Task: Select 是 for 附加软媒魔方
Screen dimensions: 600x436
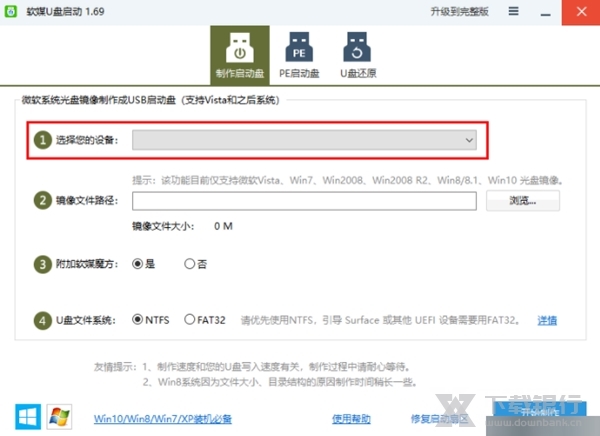Action: pyautogui.click(x=143, y=264)
